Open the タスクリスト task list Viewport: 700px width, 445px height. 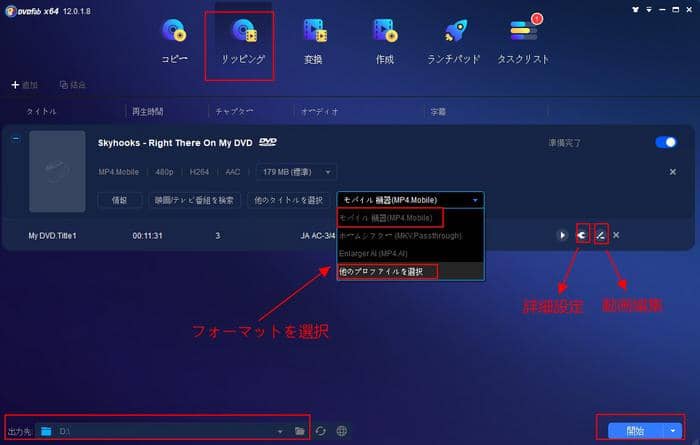coord(523,41)
